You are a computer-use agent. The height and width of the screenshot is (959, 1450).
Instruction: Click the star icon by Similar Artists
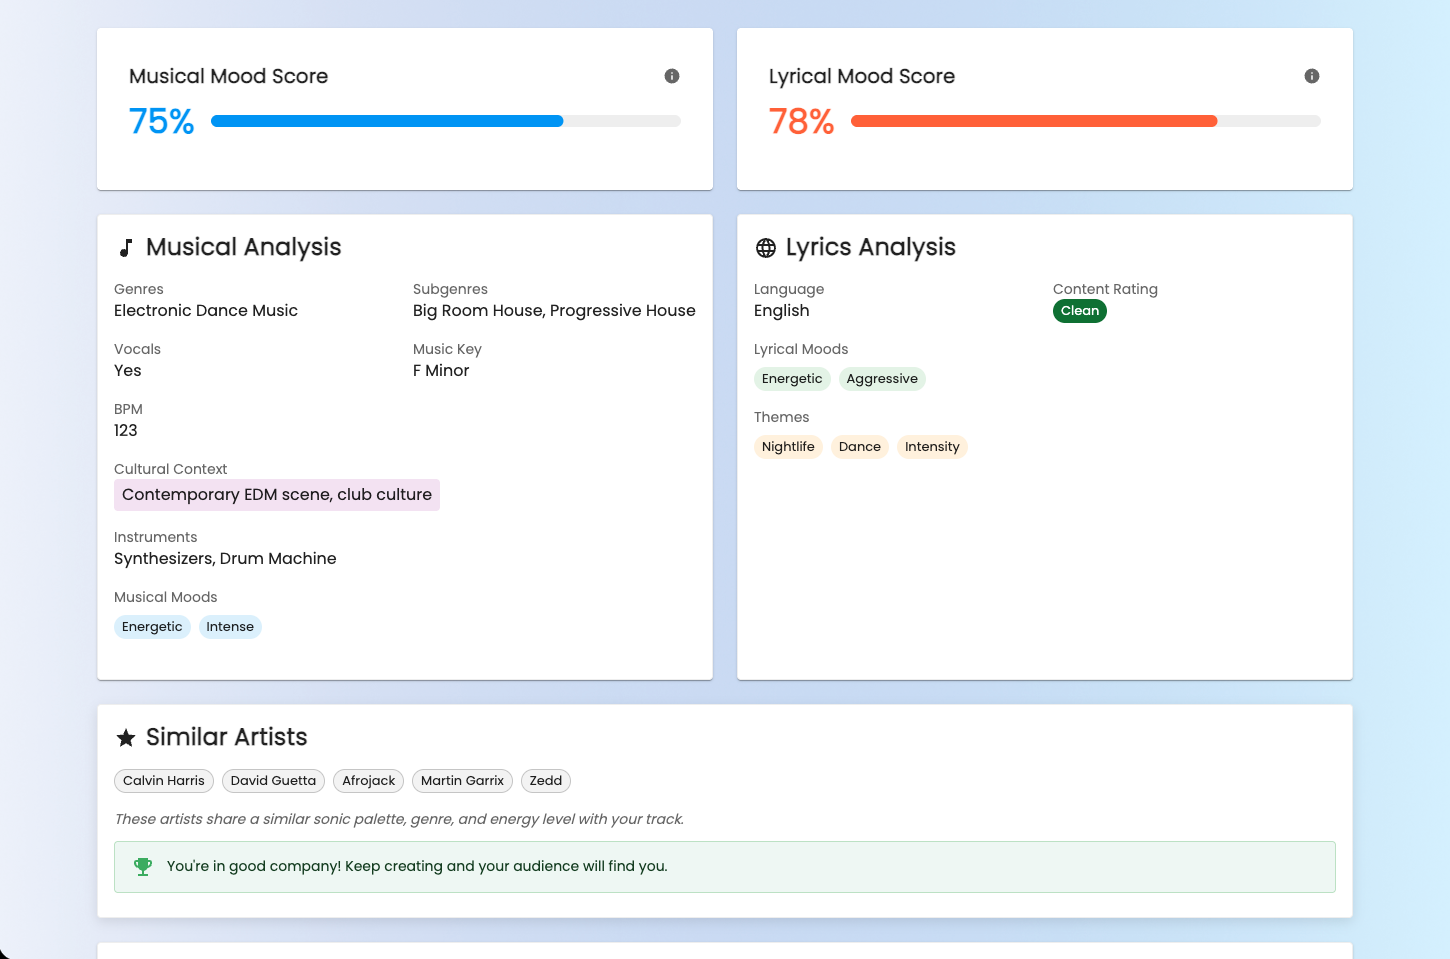click(x=126, y=738)
